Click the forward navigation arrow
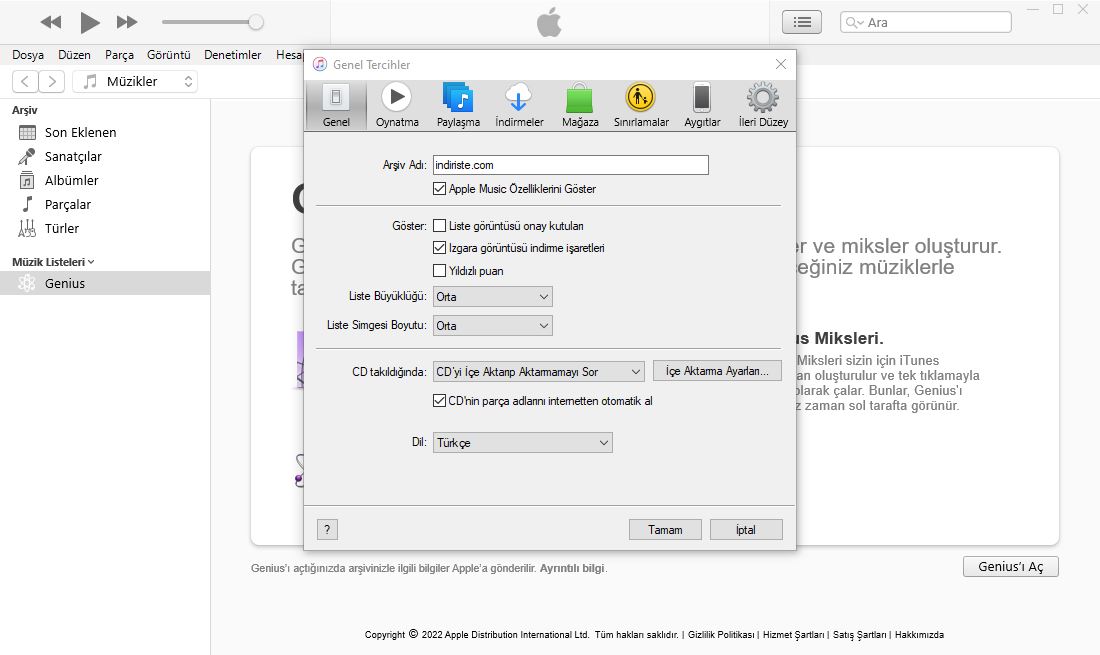1100x655 pixels. (x=52, y=81)
